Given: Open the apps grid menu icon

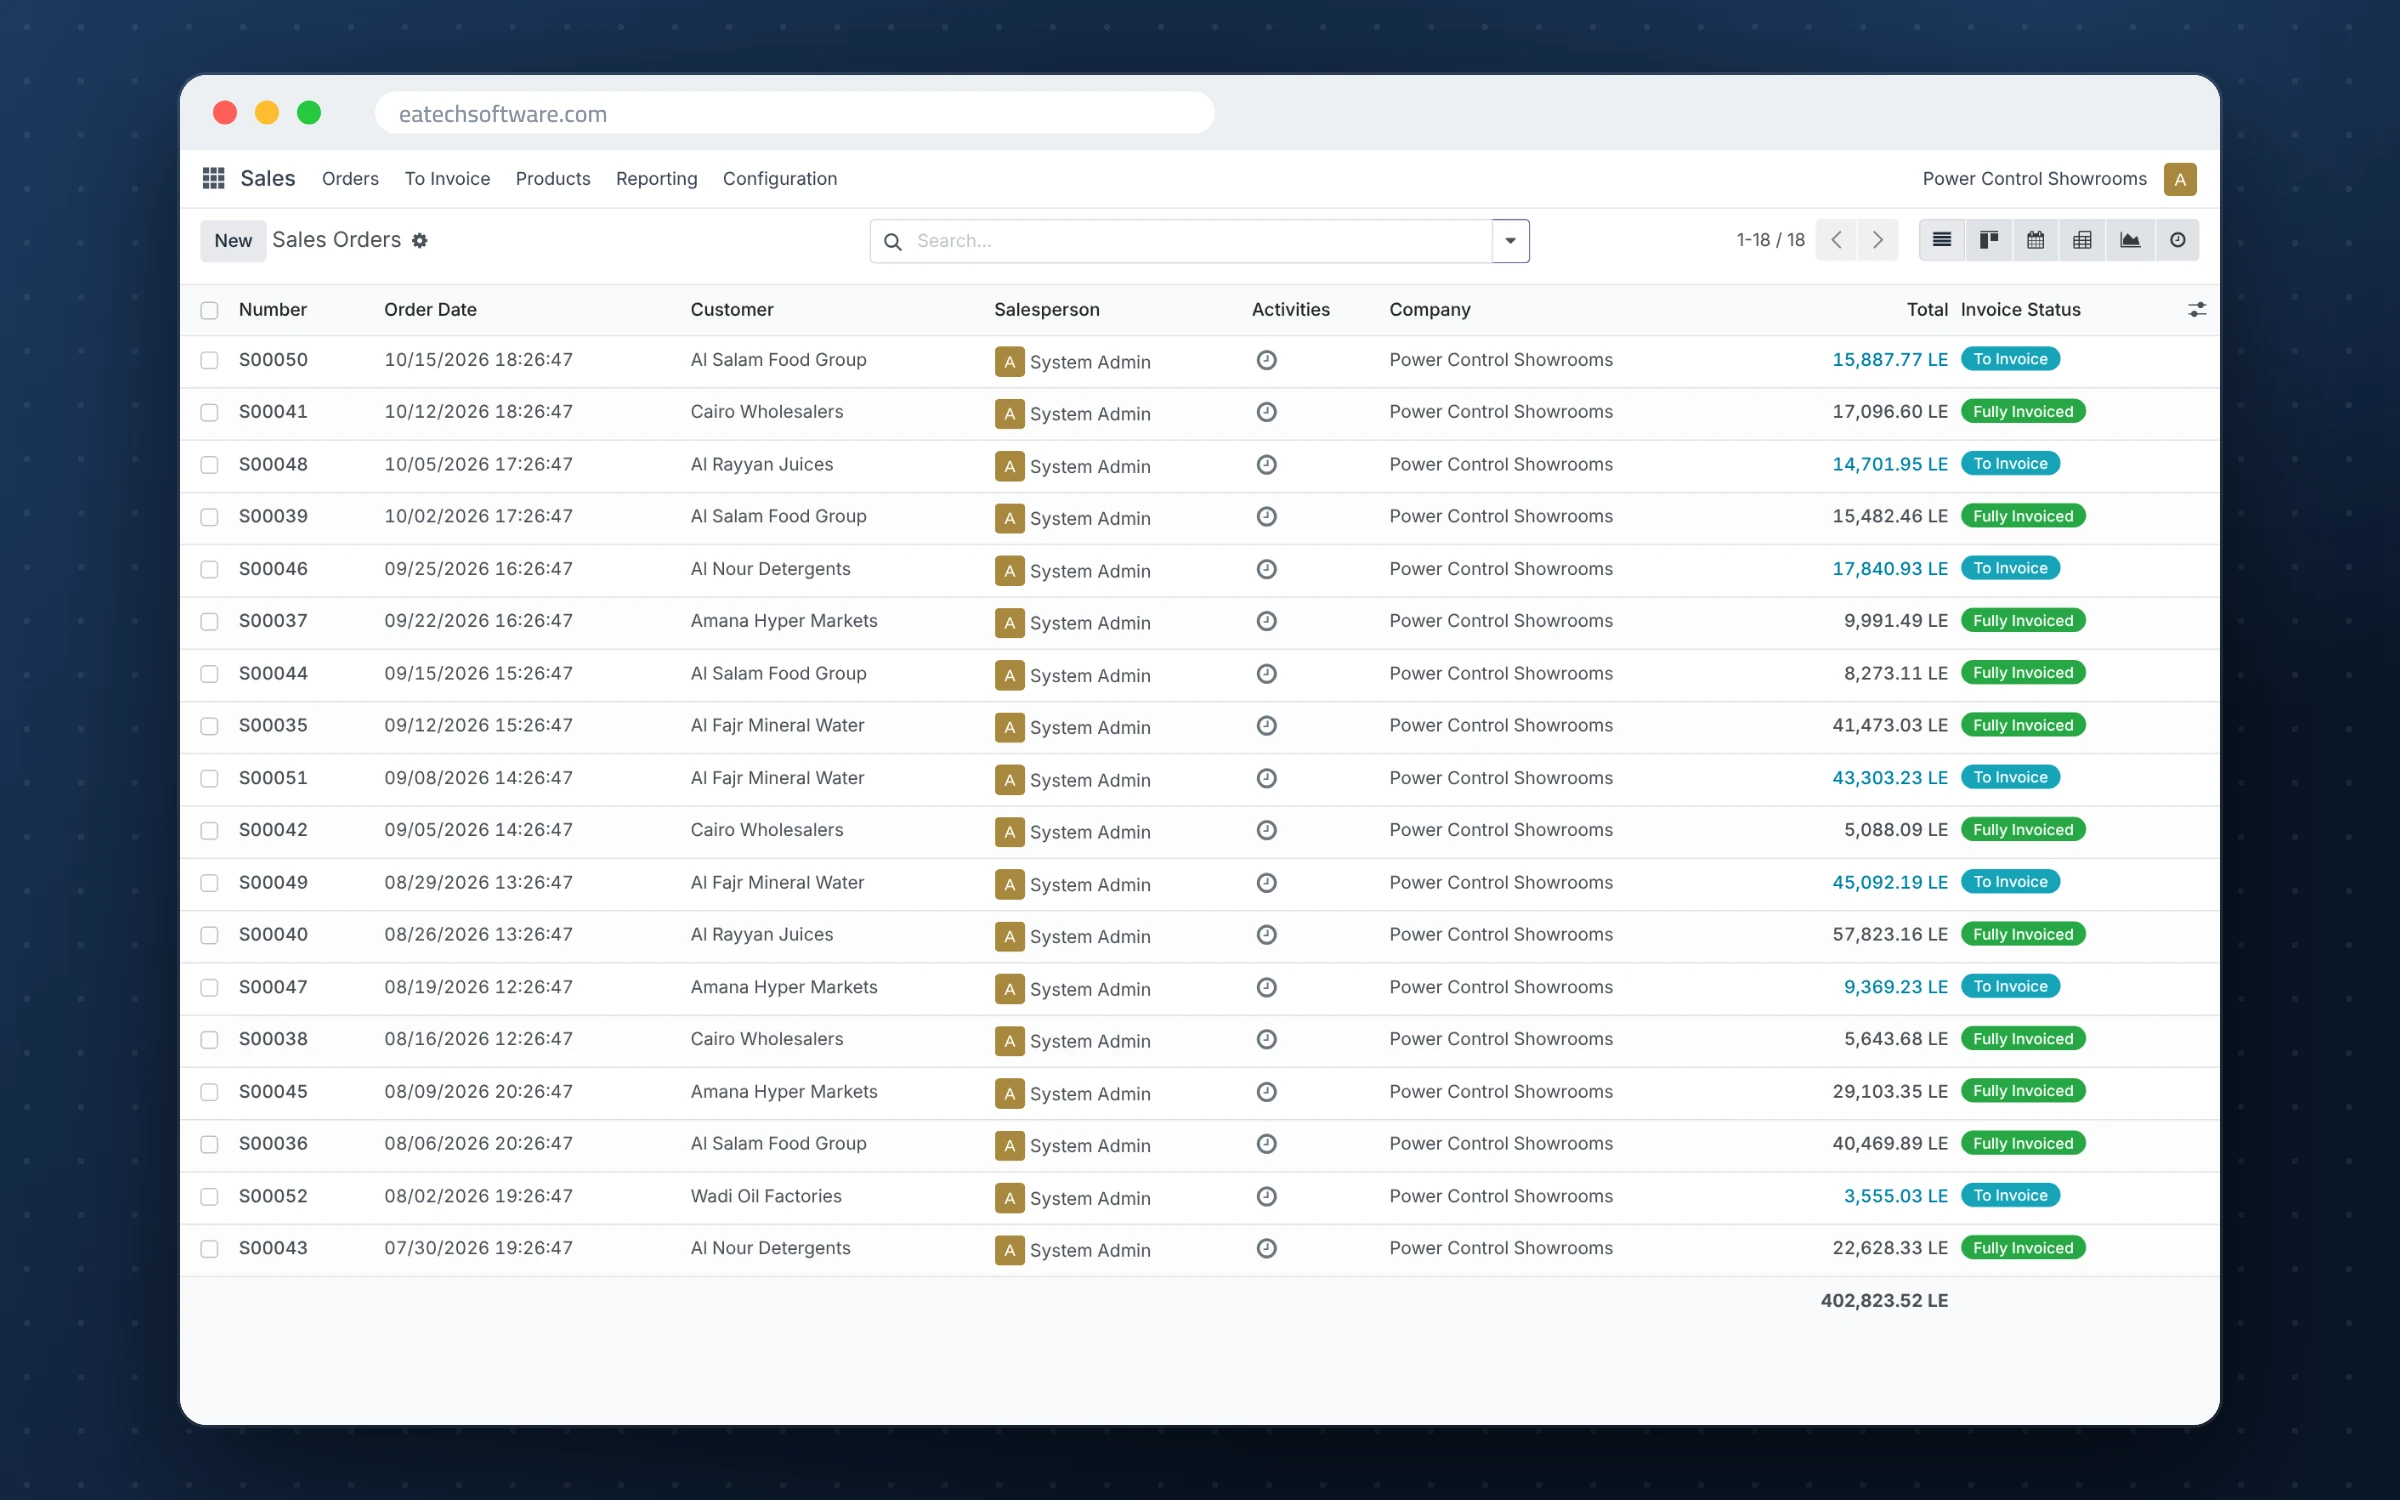Looking at the screenshot, I should 213,178.
